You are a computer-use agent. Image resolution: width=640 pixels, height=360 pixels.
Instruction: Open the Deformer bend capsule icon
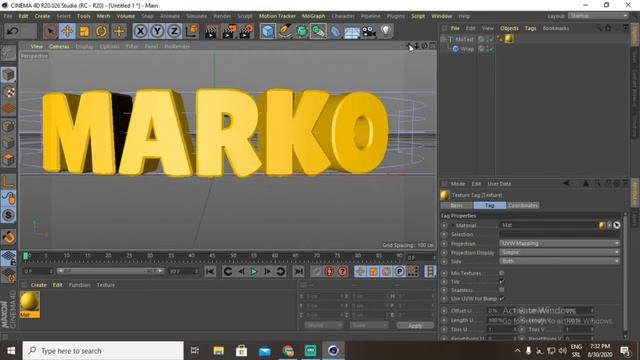click(x=336, y=31)
